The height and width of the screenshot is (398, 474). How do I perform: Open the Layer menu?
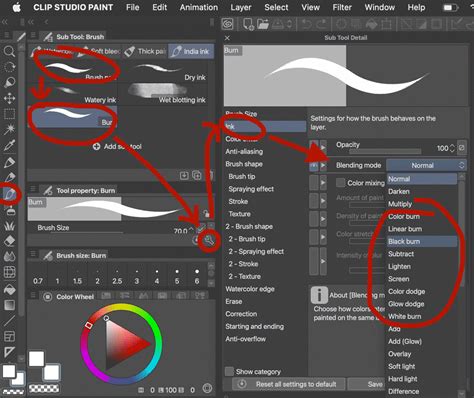[x=241, y=7]
